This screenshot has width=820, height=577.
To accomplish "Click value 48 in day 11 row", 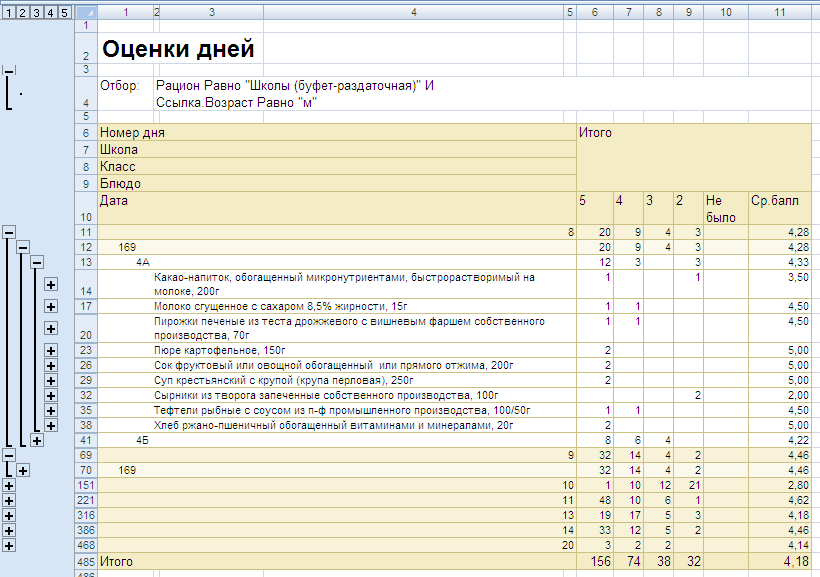I will point(595,501).
